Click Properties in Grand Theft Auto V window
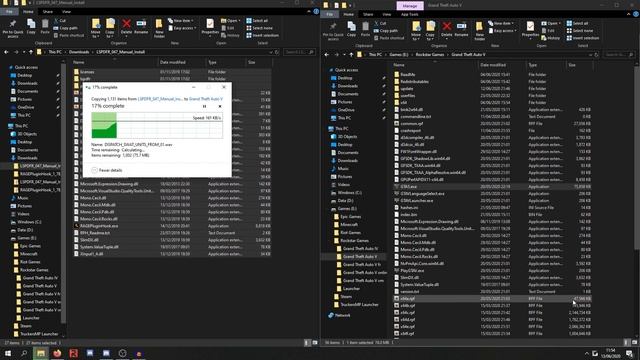640x360 pixels. tap(530, 29)
